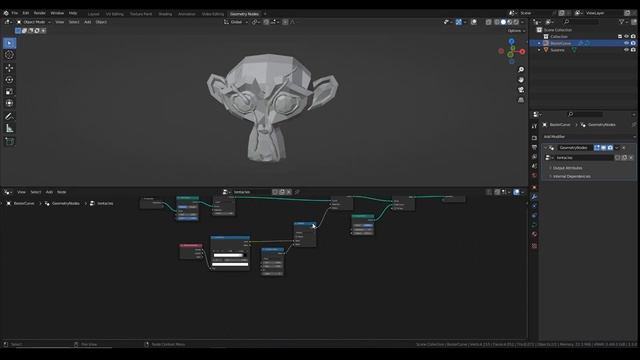Screen dimensions: 640x360
Task: Hide BezierCurve in viewport via eye icon
Action: (627, 43)
